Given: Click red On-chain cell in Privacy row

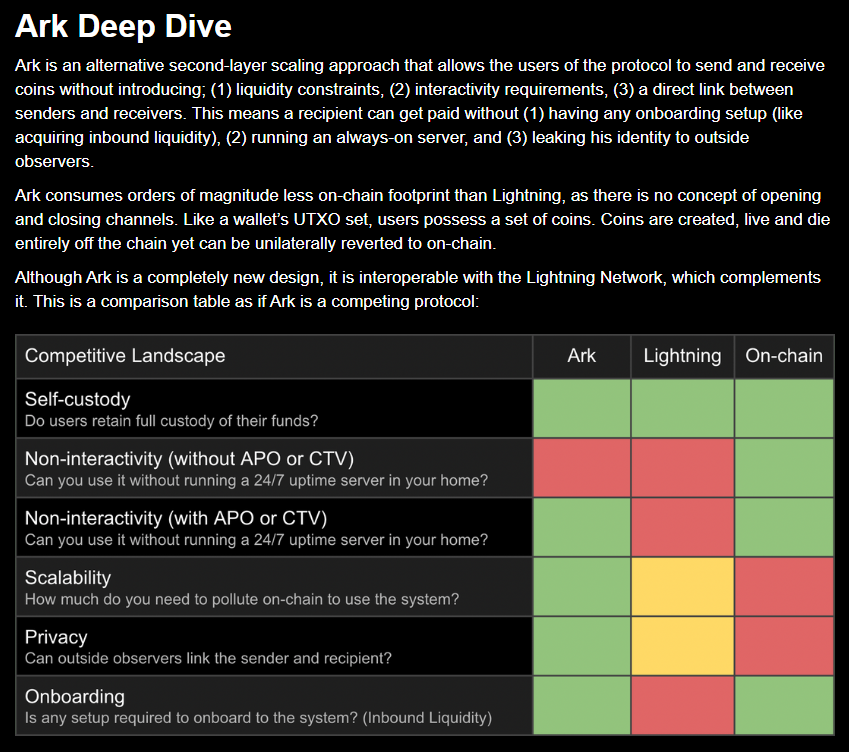Looking at the screenshot, I should click(x=783, y=646).
